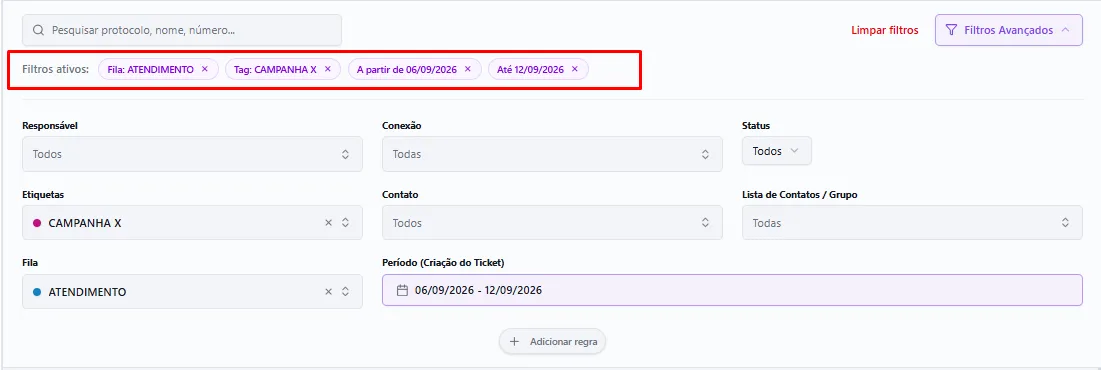Click the blue dot beside ATENDIMENTO
This screenshot has height=370, width=1101.
(37, 291)
